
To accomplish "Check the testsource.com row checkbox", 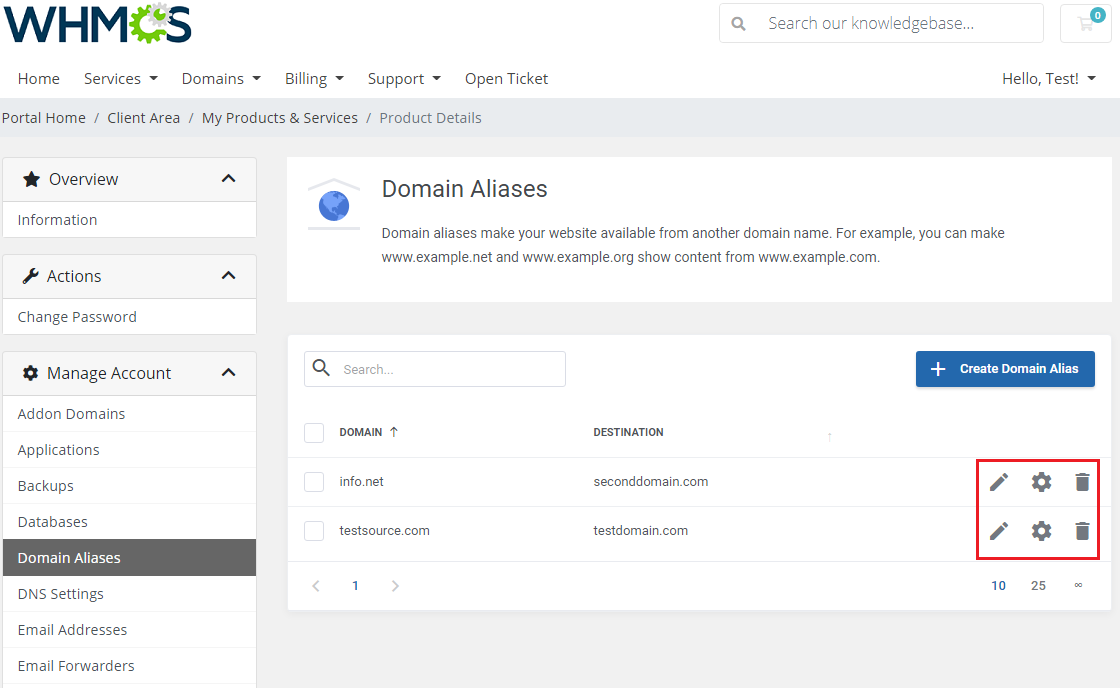I will [x=314, y=531].
